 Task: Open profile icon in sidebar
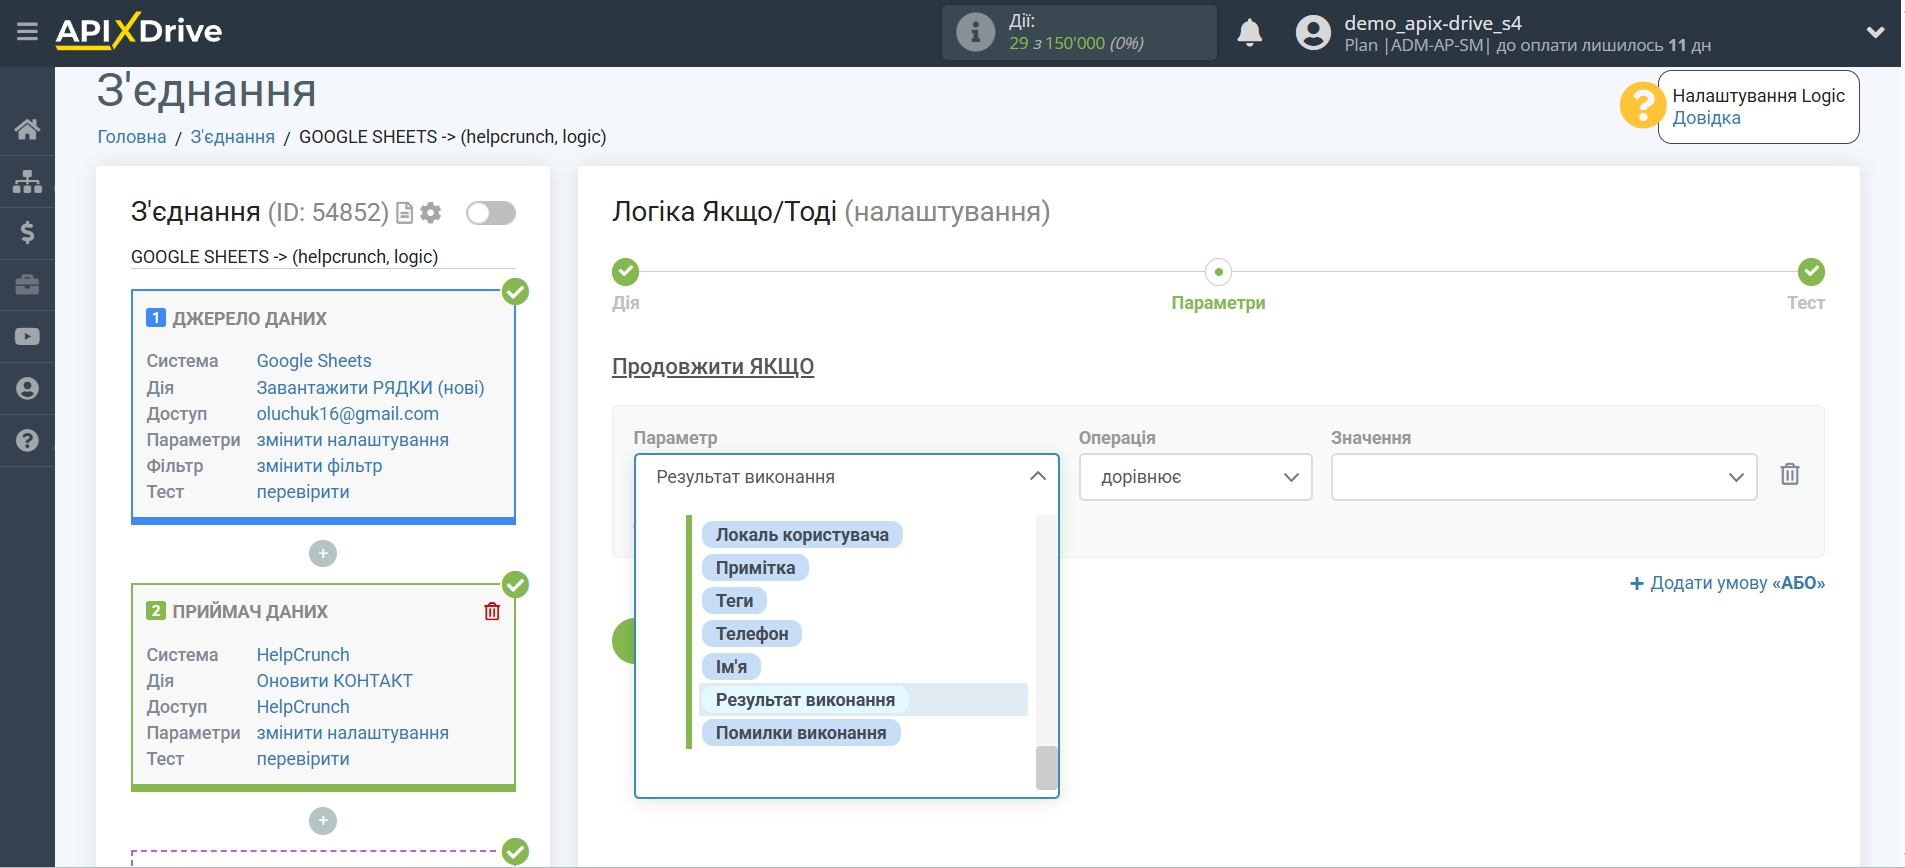coord(27,389)
